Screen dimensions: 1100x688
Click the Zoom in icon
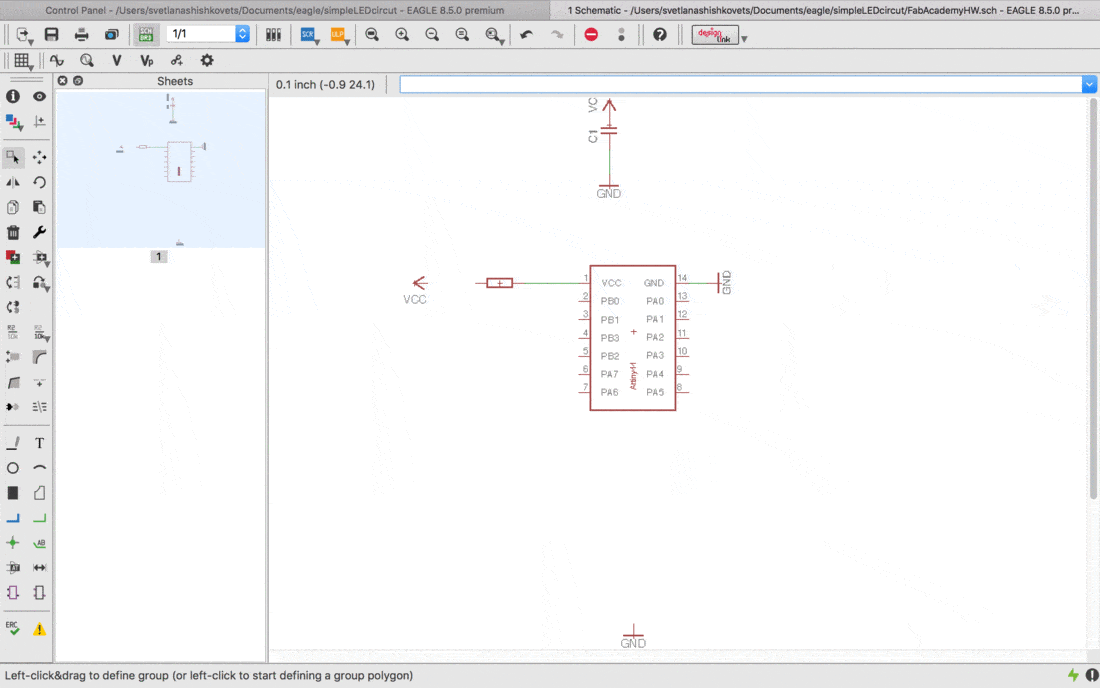402,34
